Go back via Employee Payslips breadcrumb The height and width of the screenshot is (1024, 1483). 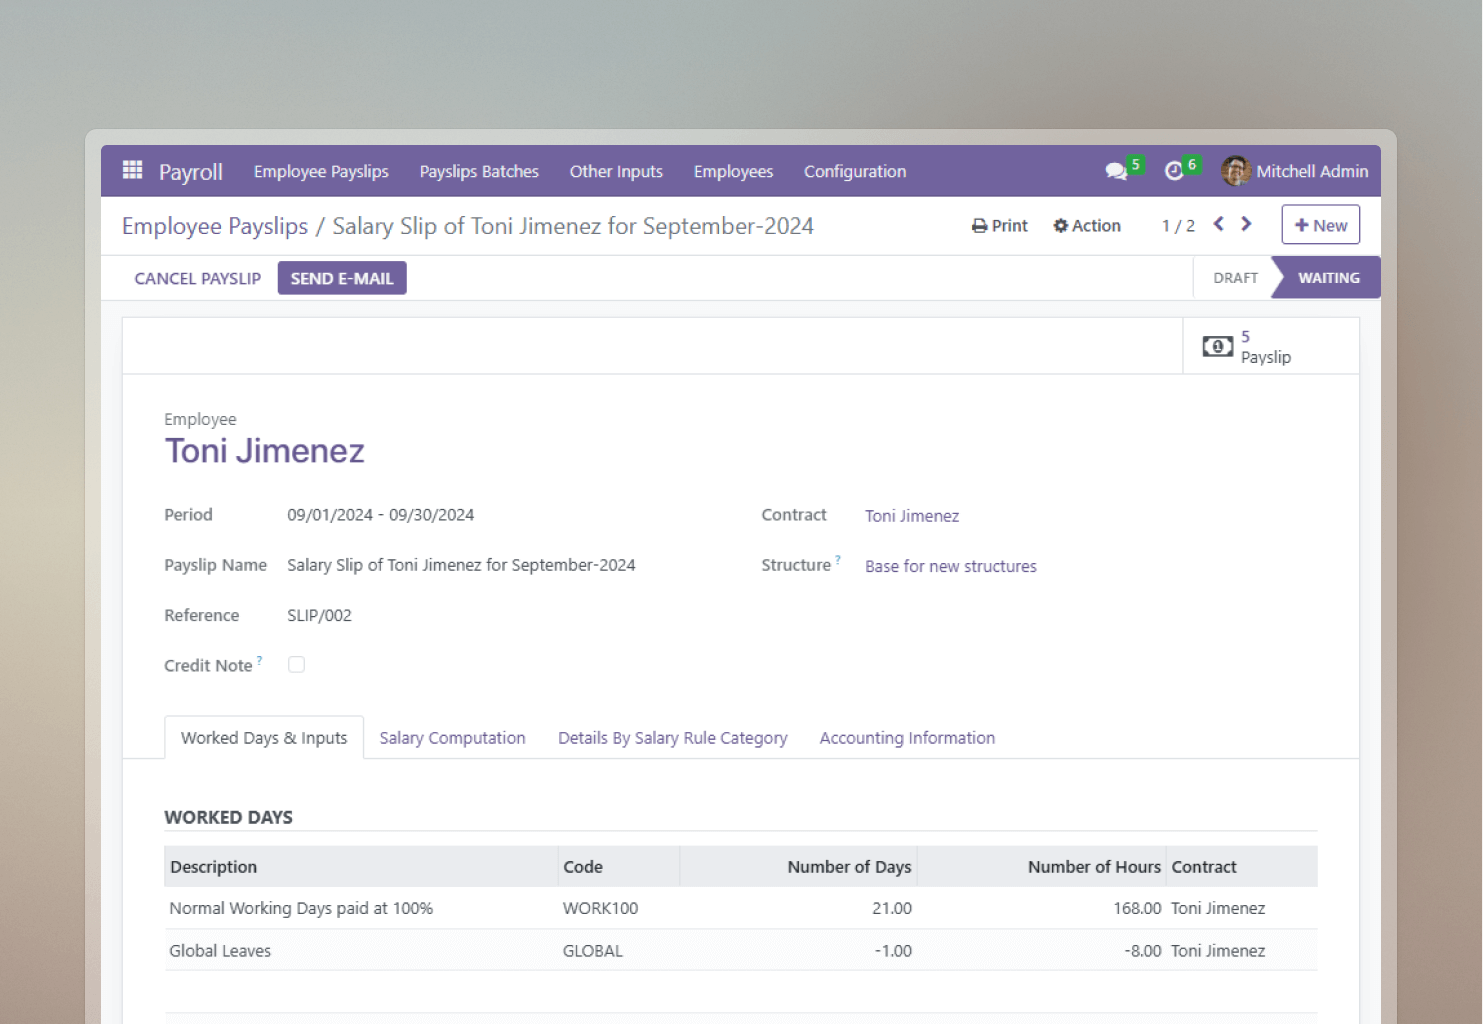pos(215,226)
